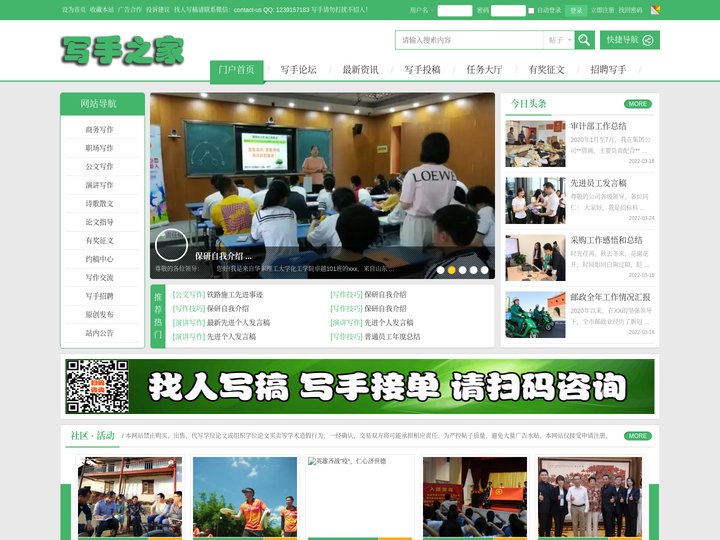Click 设为首页 link
This screenshot has width=720, height=540.
click(74, 10)
